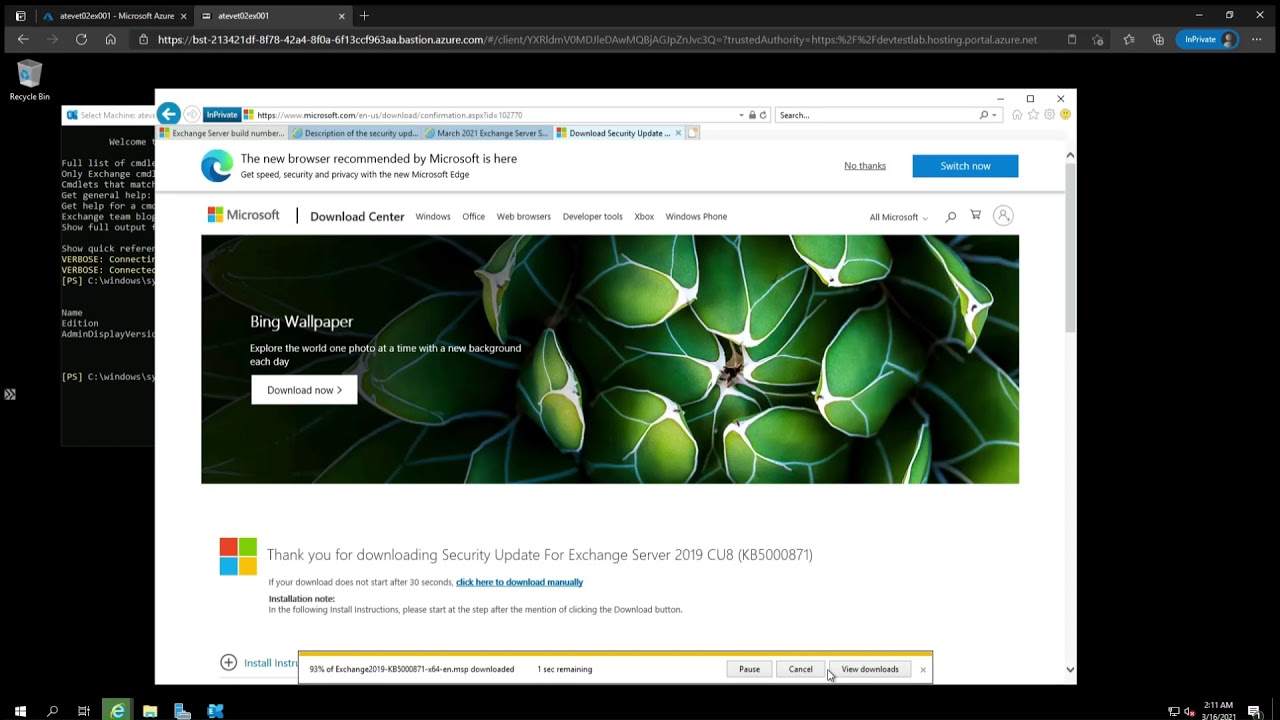The width and height of the screenshot is (1280, 720).
Task: Open the Windows Phone menu item
Action: pos(696,216)
